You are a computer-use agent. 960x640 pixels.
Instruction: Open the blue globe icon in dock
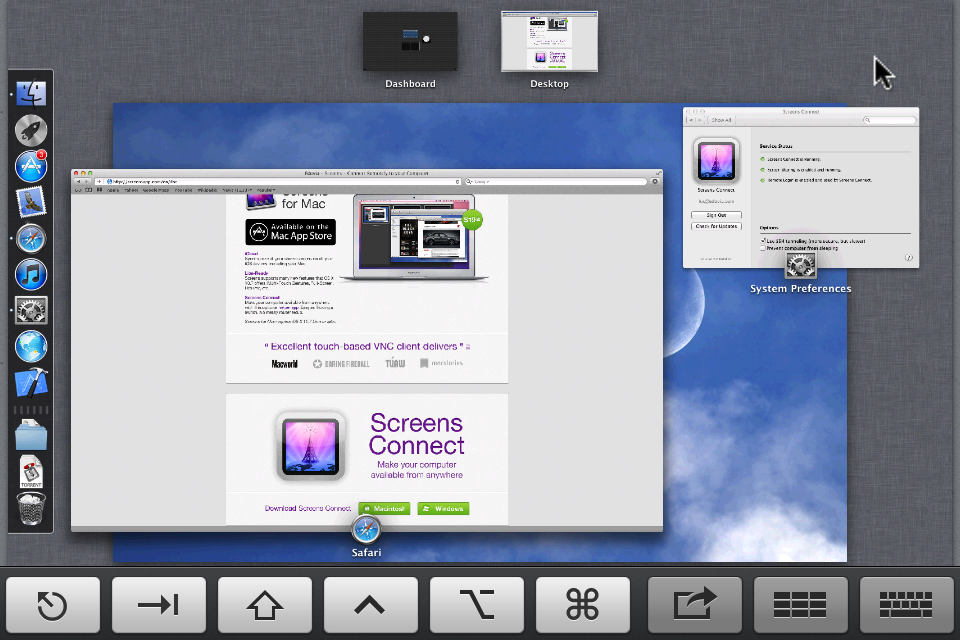[x=31, y=347]
